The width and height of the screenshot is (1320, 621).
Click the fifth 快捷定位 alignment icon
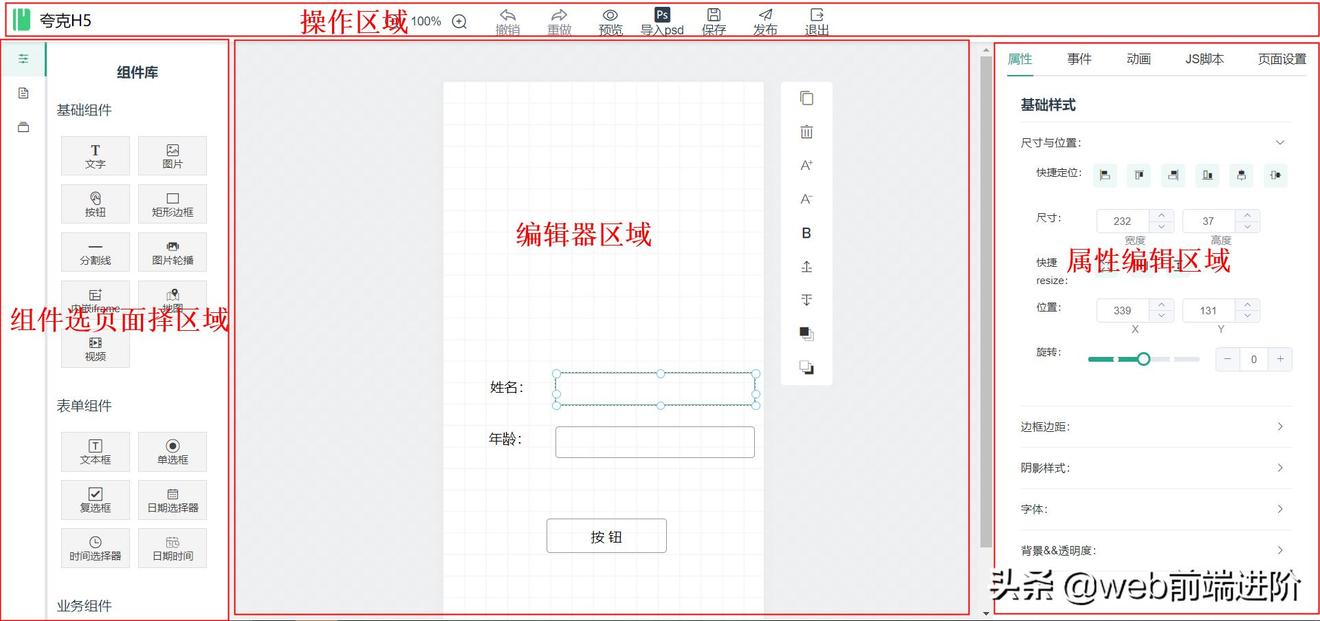pyautogui.click(x=1241, y=175)
